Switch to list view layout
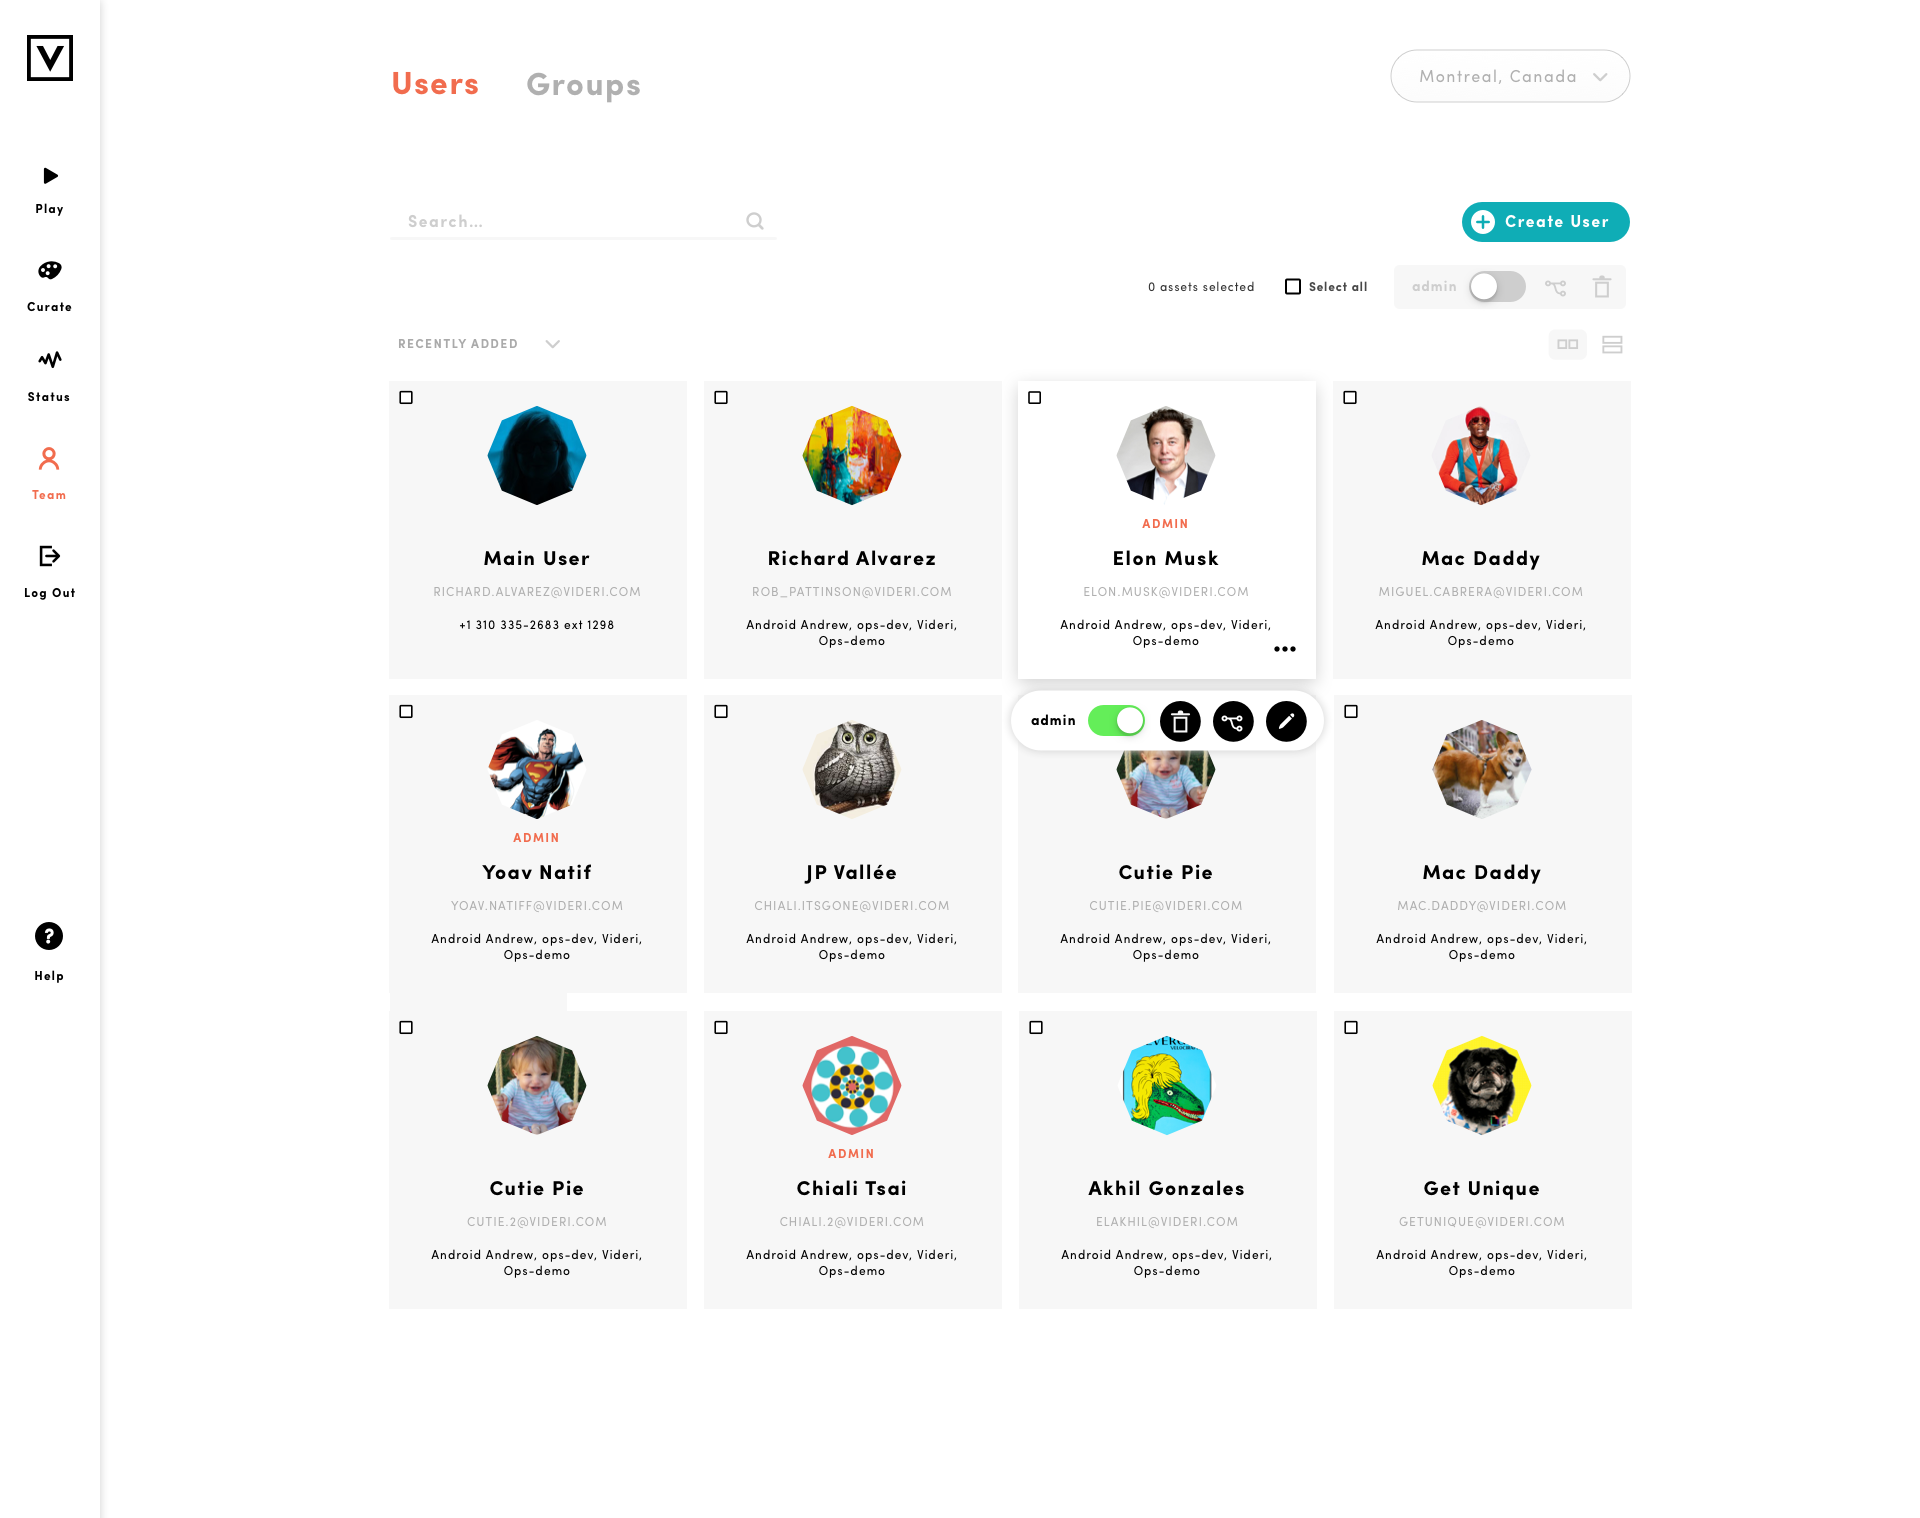The width and height of the screenshot is (1920, 1518). 1612,345
